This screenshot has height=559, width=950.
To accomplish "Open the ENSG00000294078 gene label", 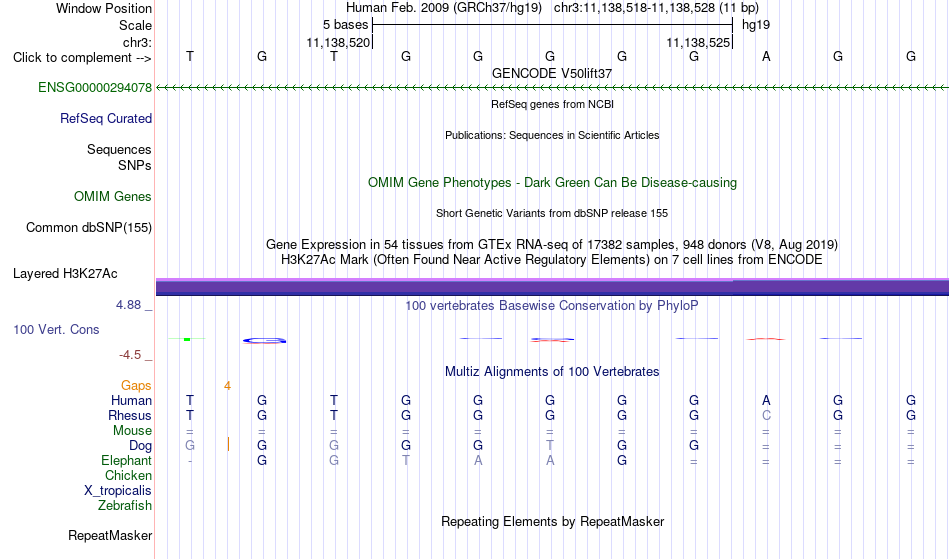I will point(95,87).
